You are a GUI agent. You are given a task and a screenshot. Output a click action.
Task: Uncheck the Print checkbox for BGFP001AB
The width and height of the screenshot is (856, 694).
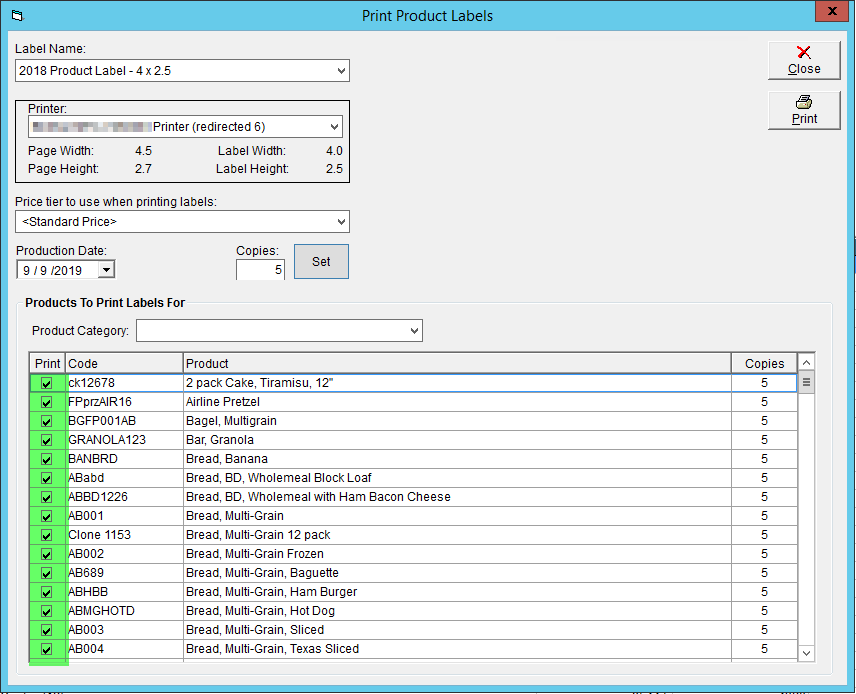46,422
